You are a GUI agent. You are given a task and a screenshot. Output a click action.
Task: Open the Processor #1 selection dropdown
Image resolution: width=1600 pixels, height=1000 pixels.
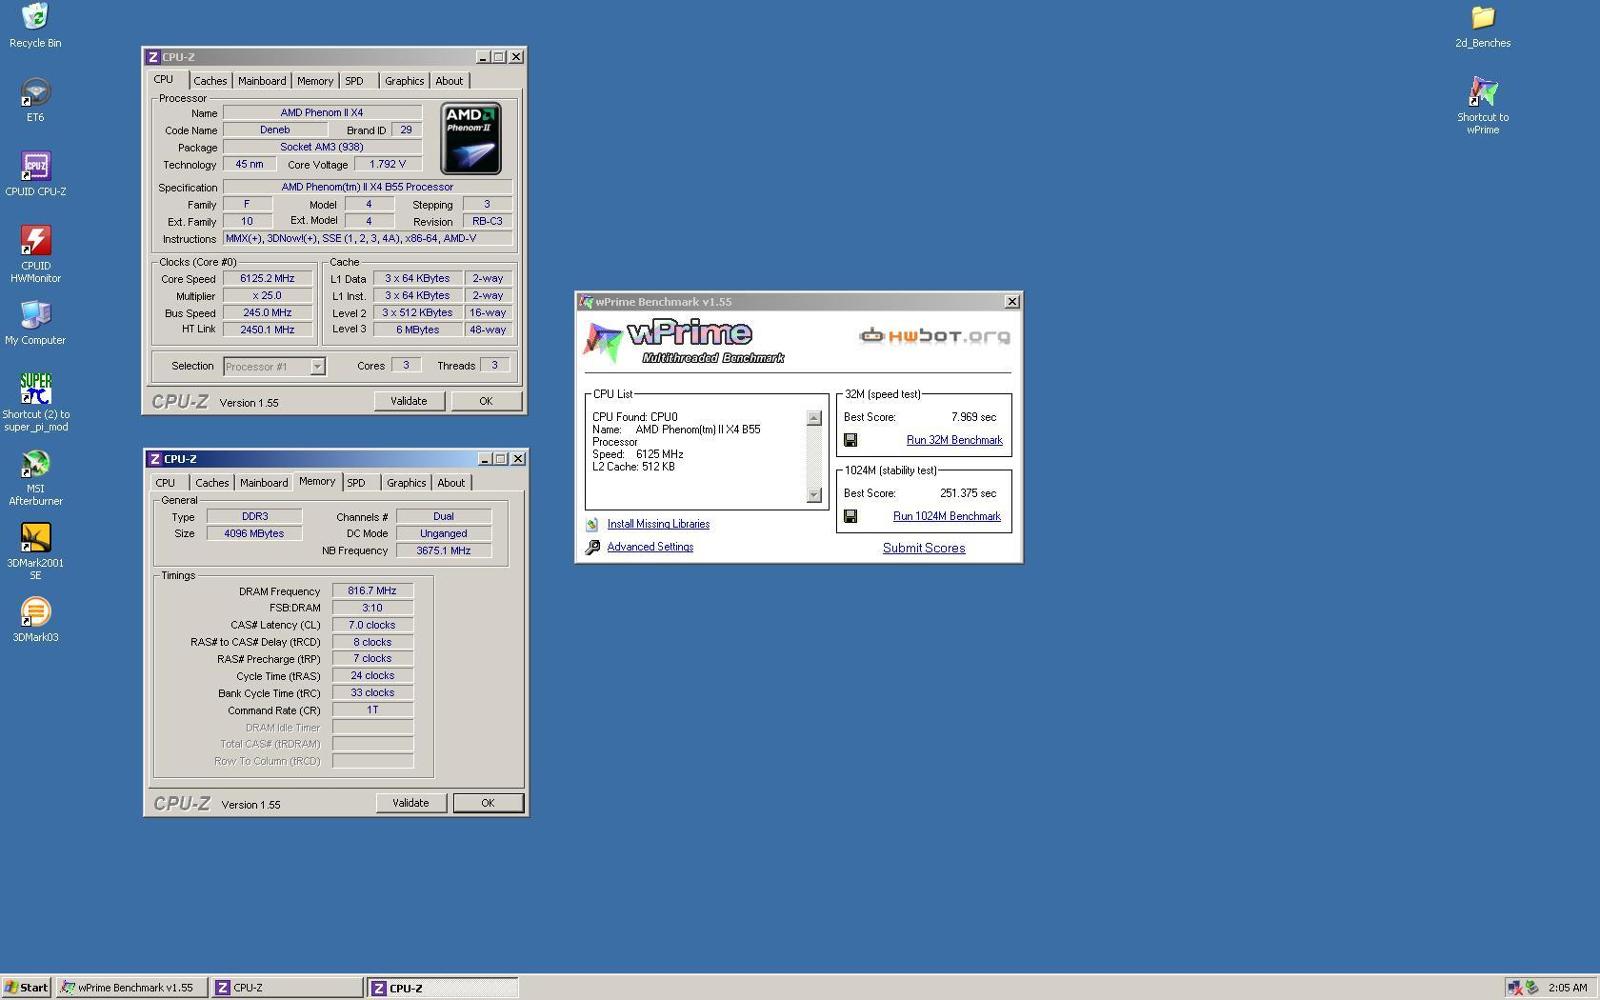pyautogui.click(x=317, y=366)
